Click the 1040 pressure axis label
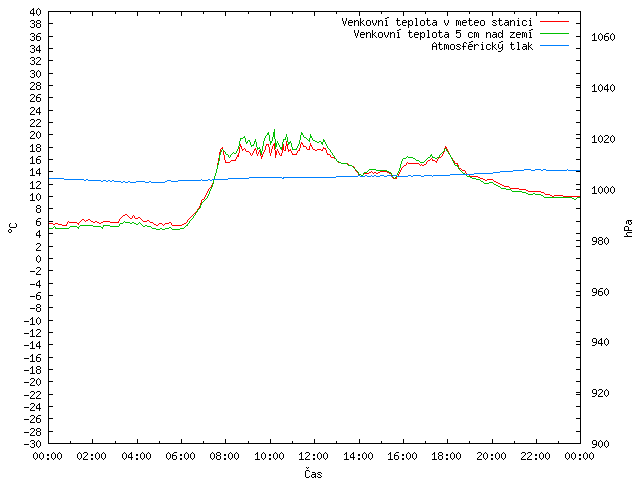This screenshot has width=640, height=480. [603, 88]
